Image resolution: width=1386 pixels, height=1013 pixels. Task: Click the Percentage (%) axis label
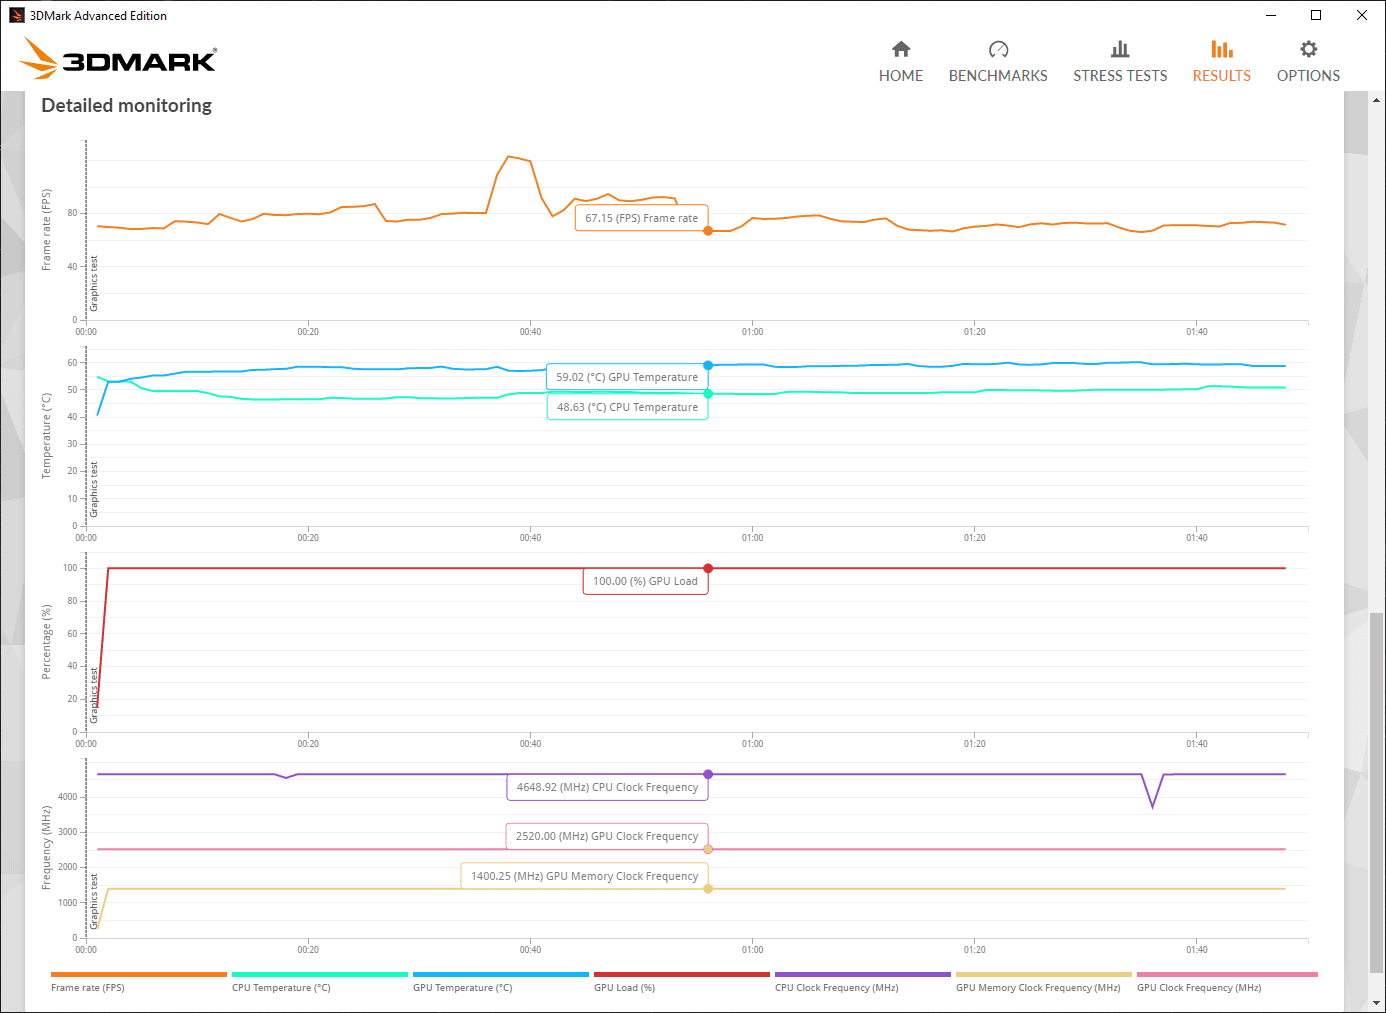(x=46, y=642)
